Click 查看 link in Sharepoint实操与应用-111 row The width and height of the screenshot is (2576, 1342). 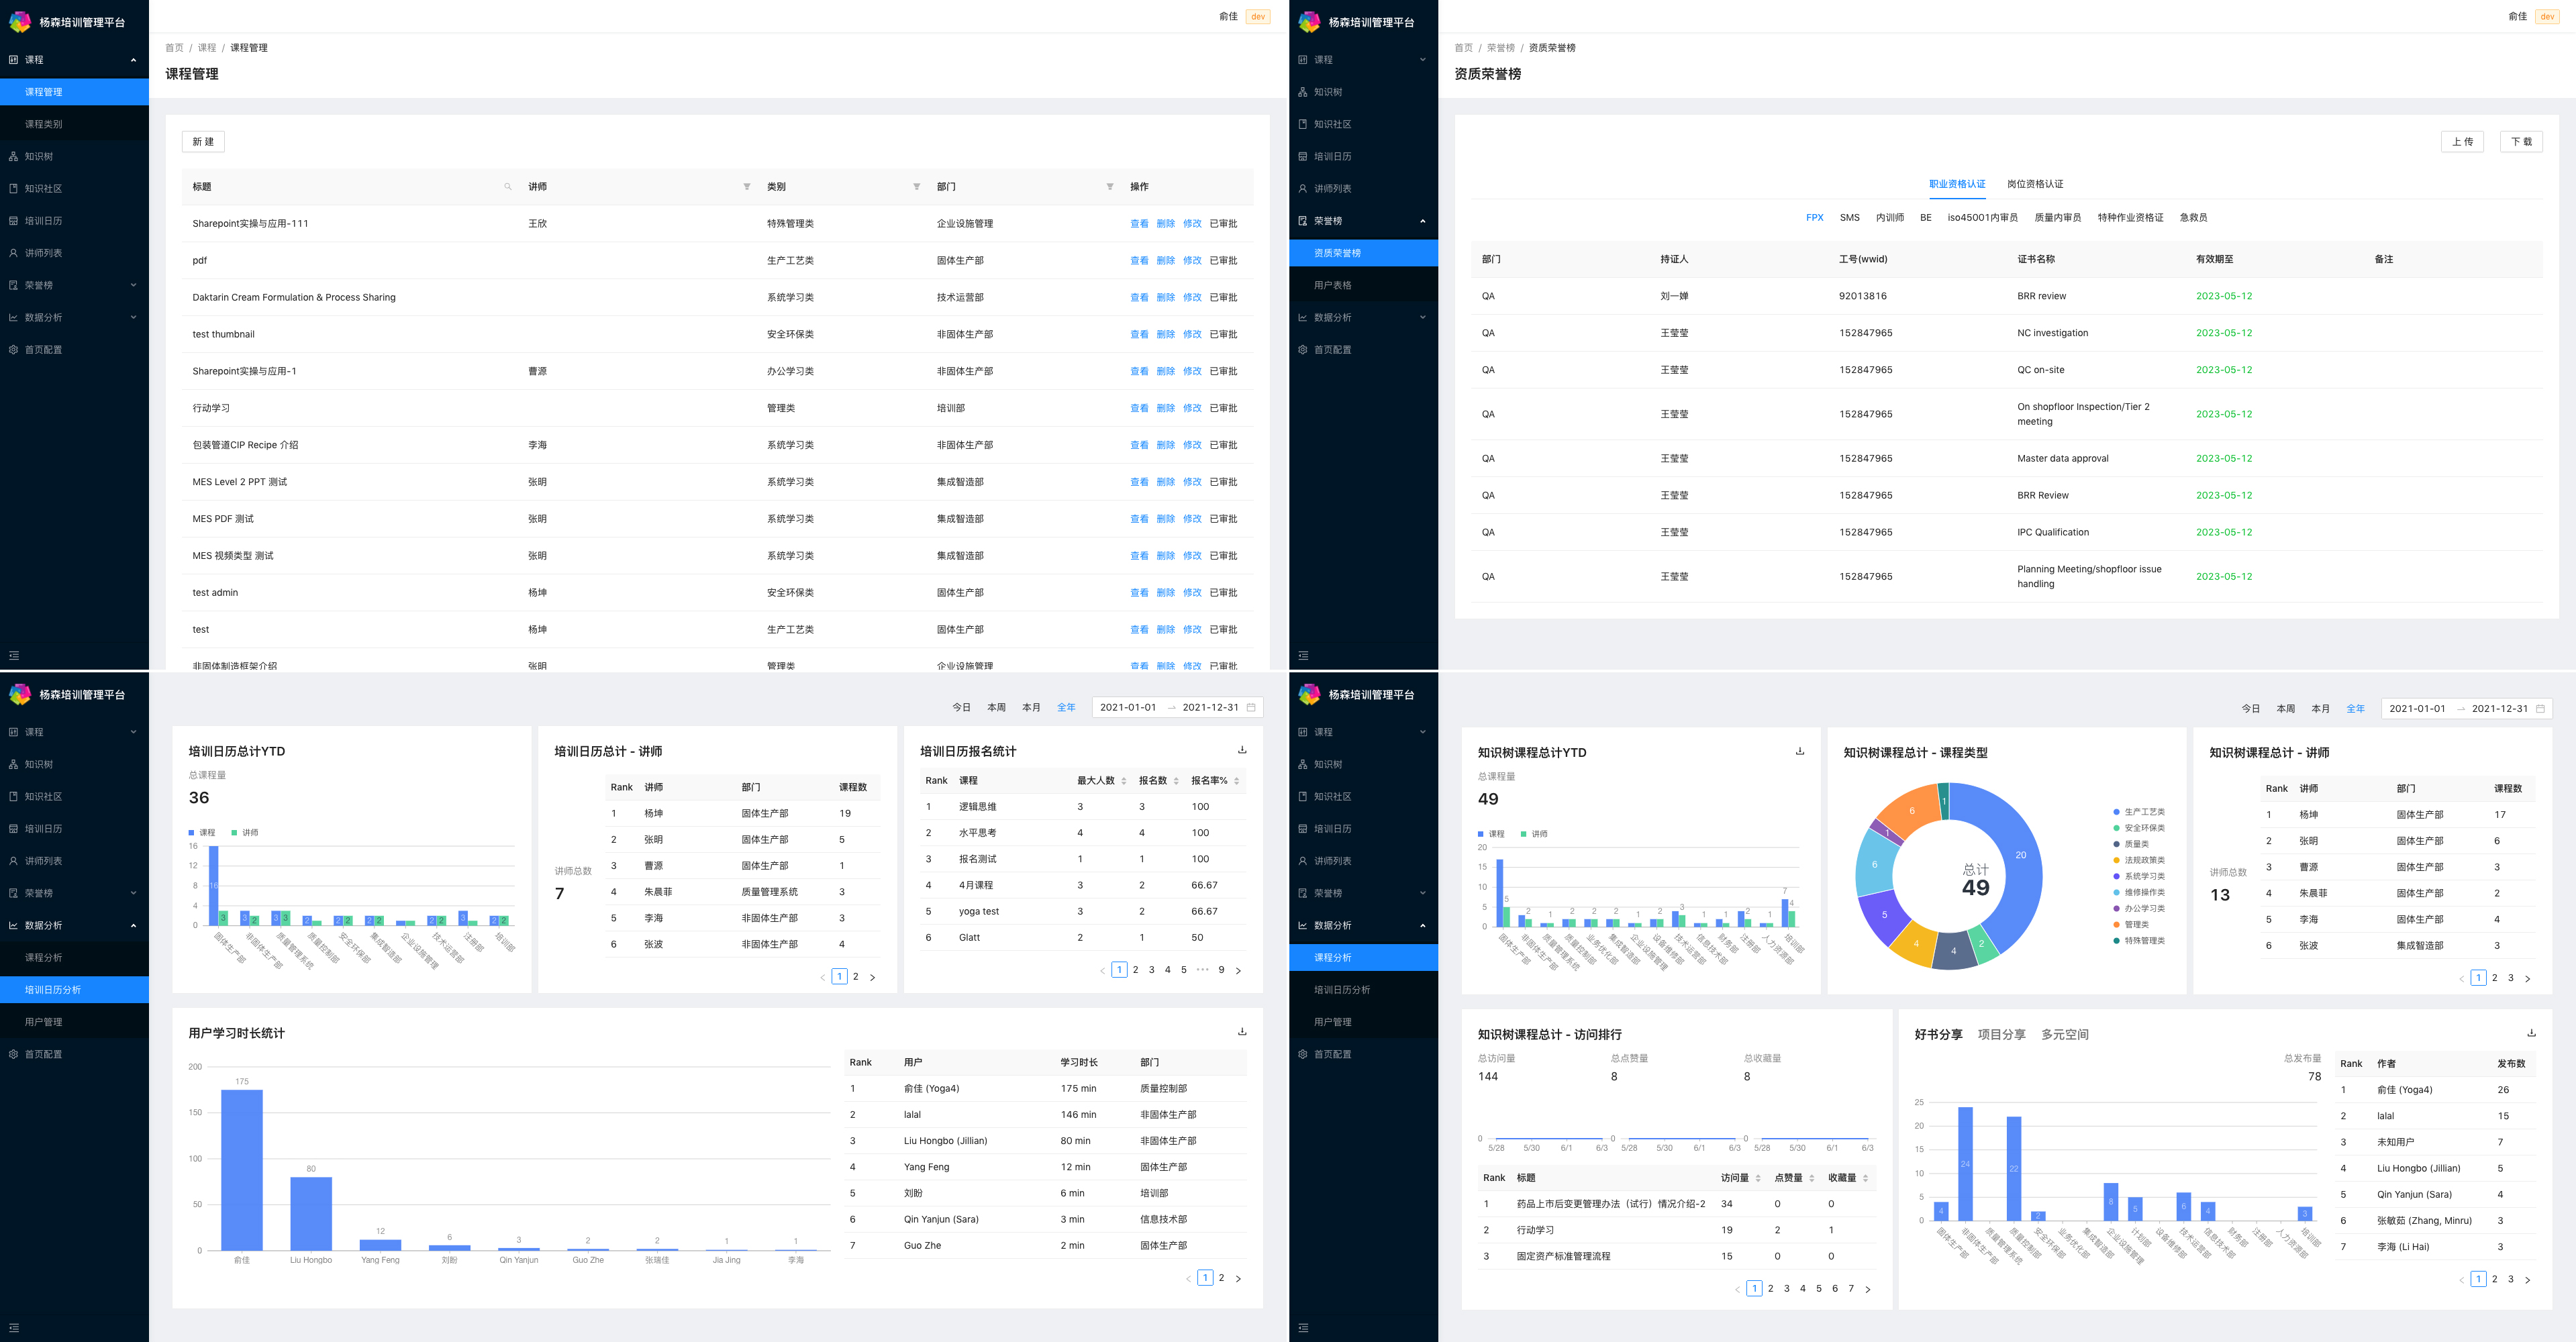1139,224
